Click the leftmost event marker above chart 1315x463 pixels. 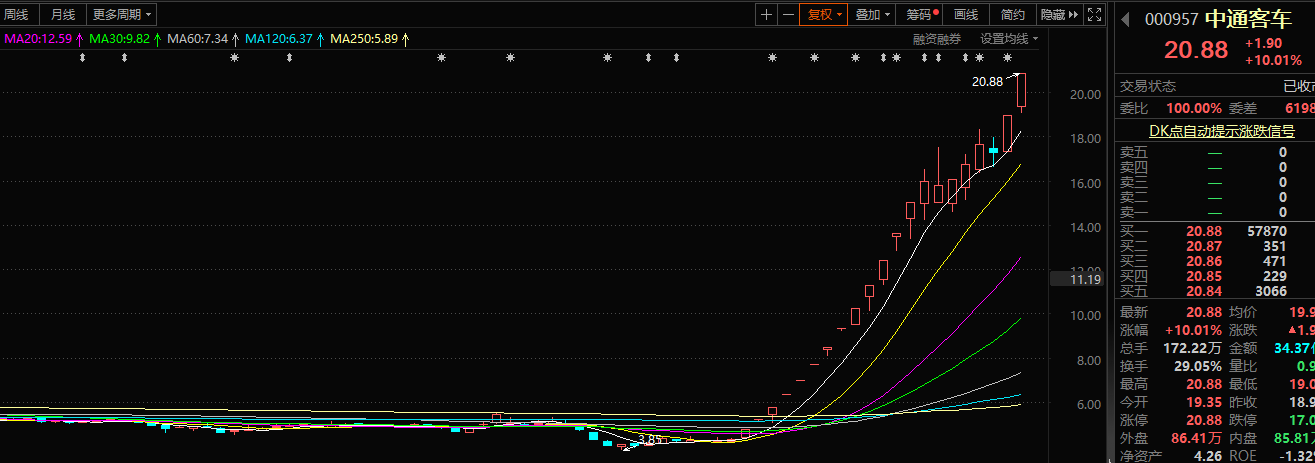[x=83, y=58]
